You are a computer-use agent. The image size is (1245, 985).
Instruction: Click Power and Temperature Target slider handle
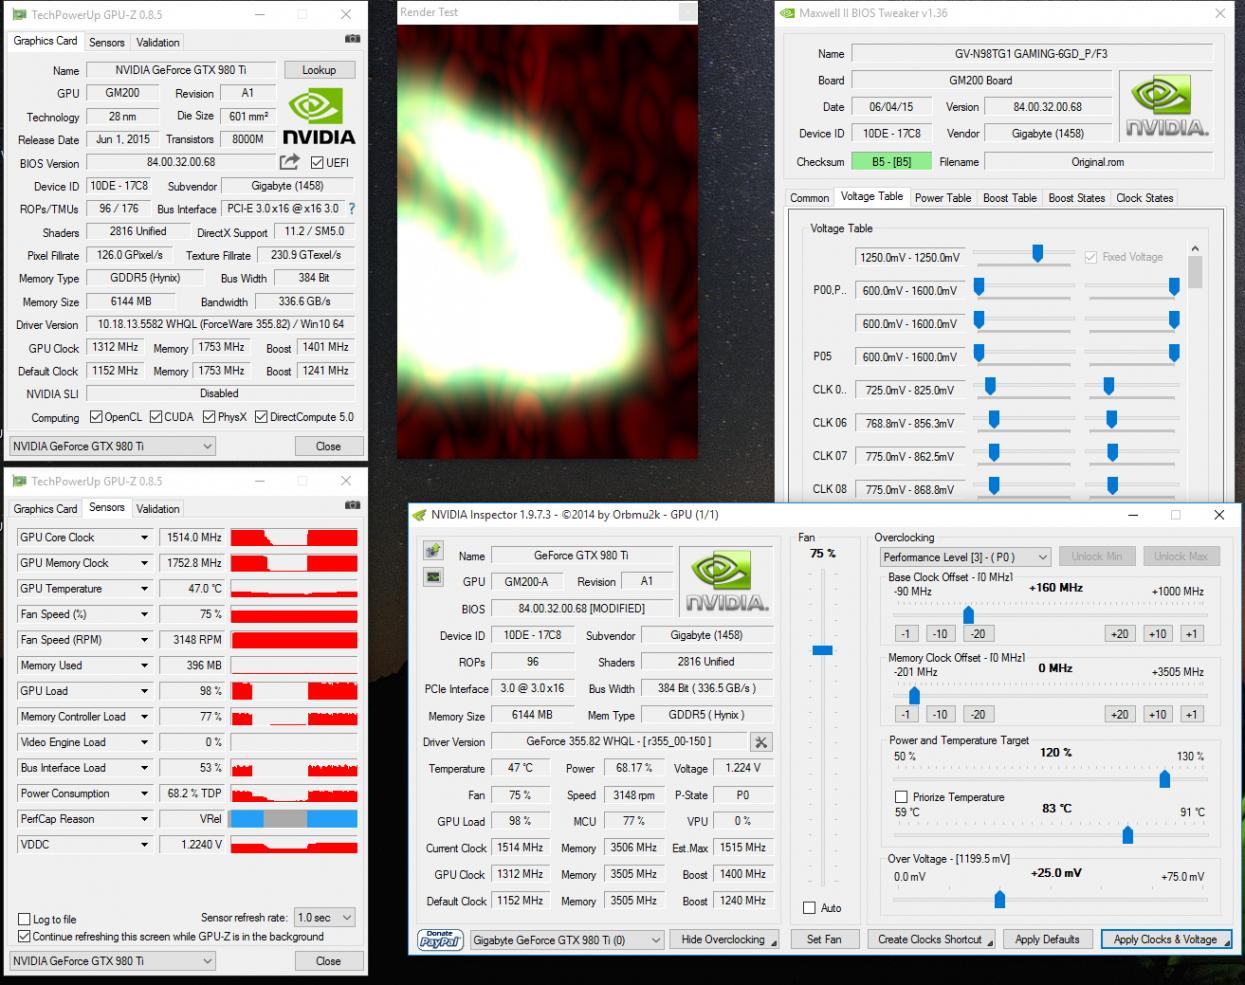(1164, 778)
